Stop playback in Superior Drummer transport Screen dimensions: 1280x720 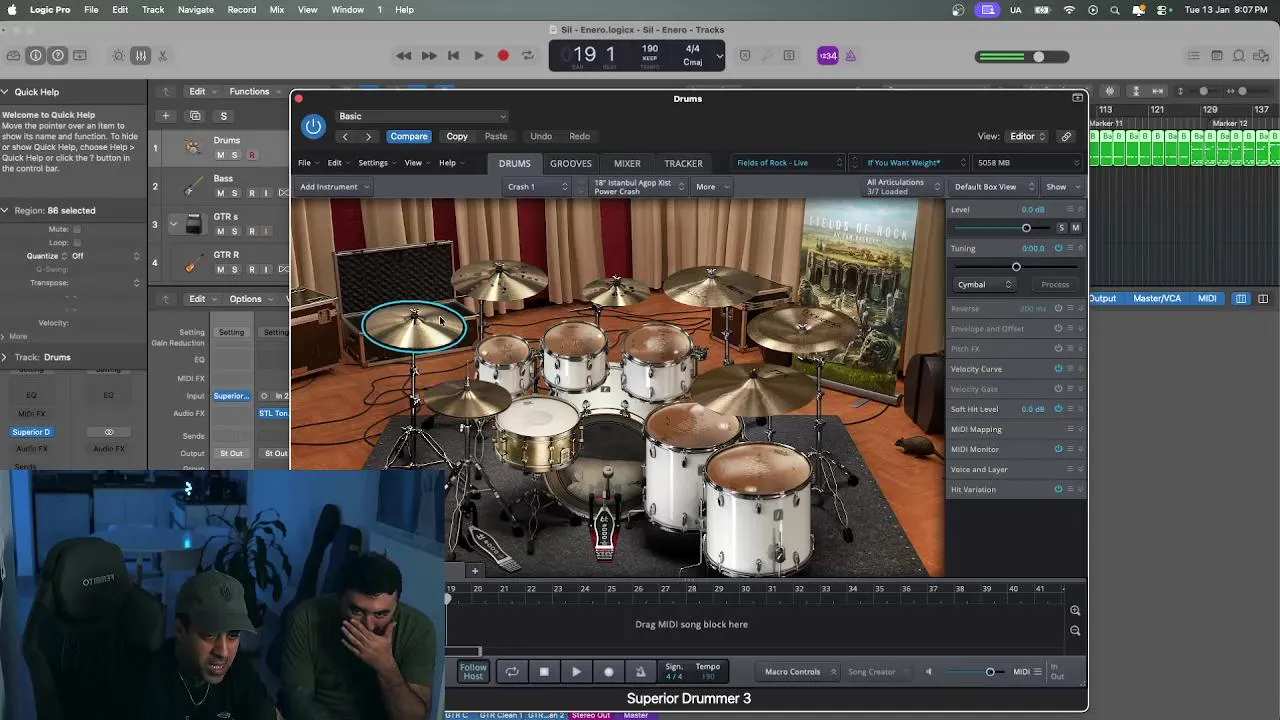tap(544, 672)
